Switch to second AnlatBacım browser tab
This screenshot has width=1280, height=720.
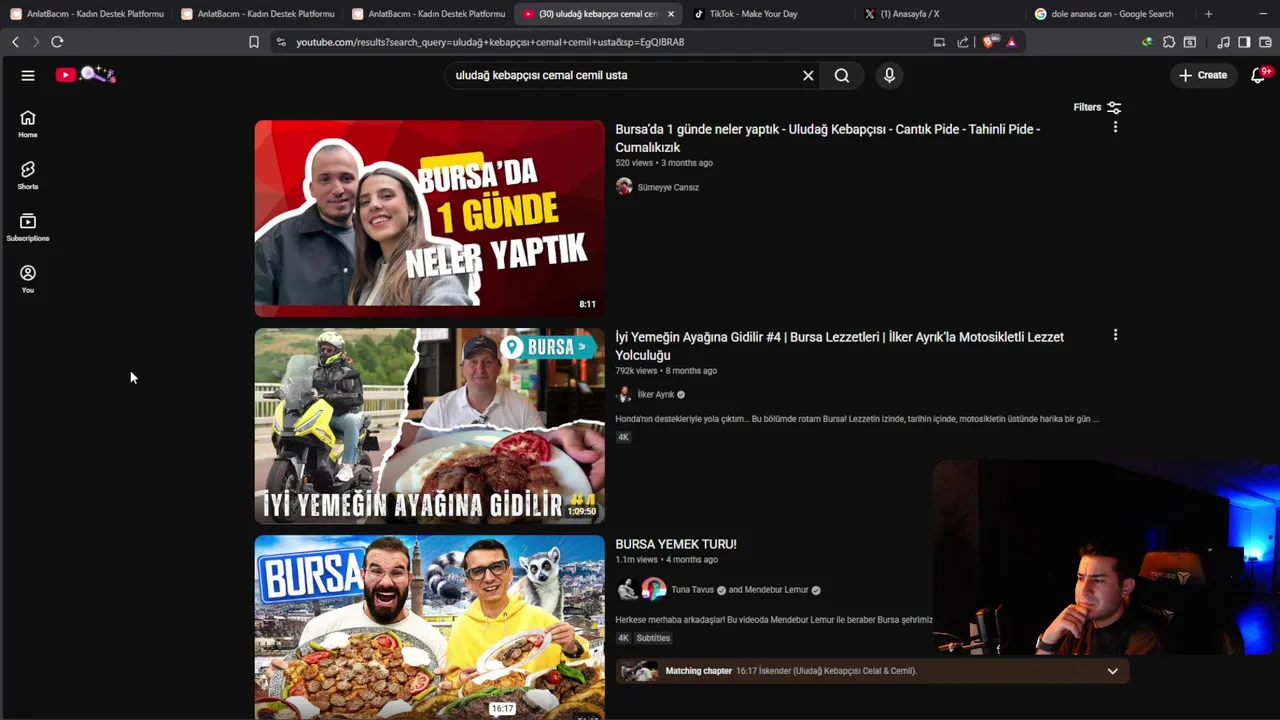(x=258, y=14)
